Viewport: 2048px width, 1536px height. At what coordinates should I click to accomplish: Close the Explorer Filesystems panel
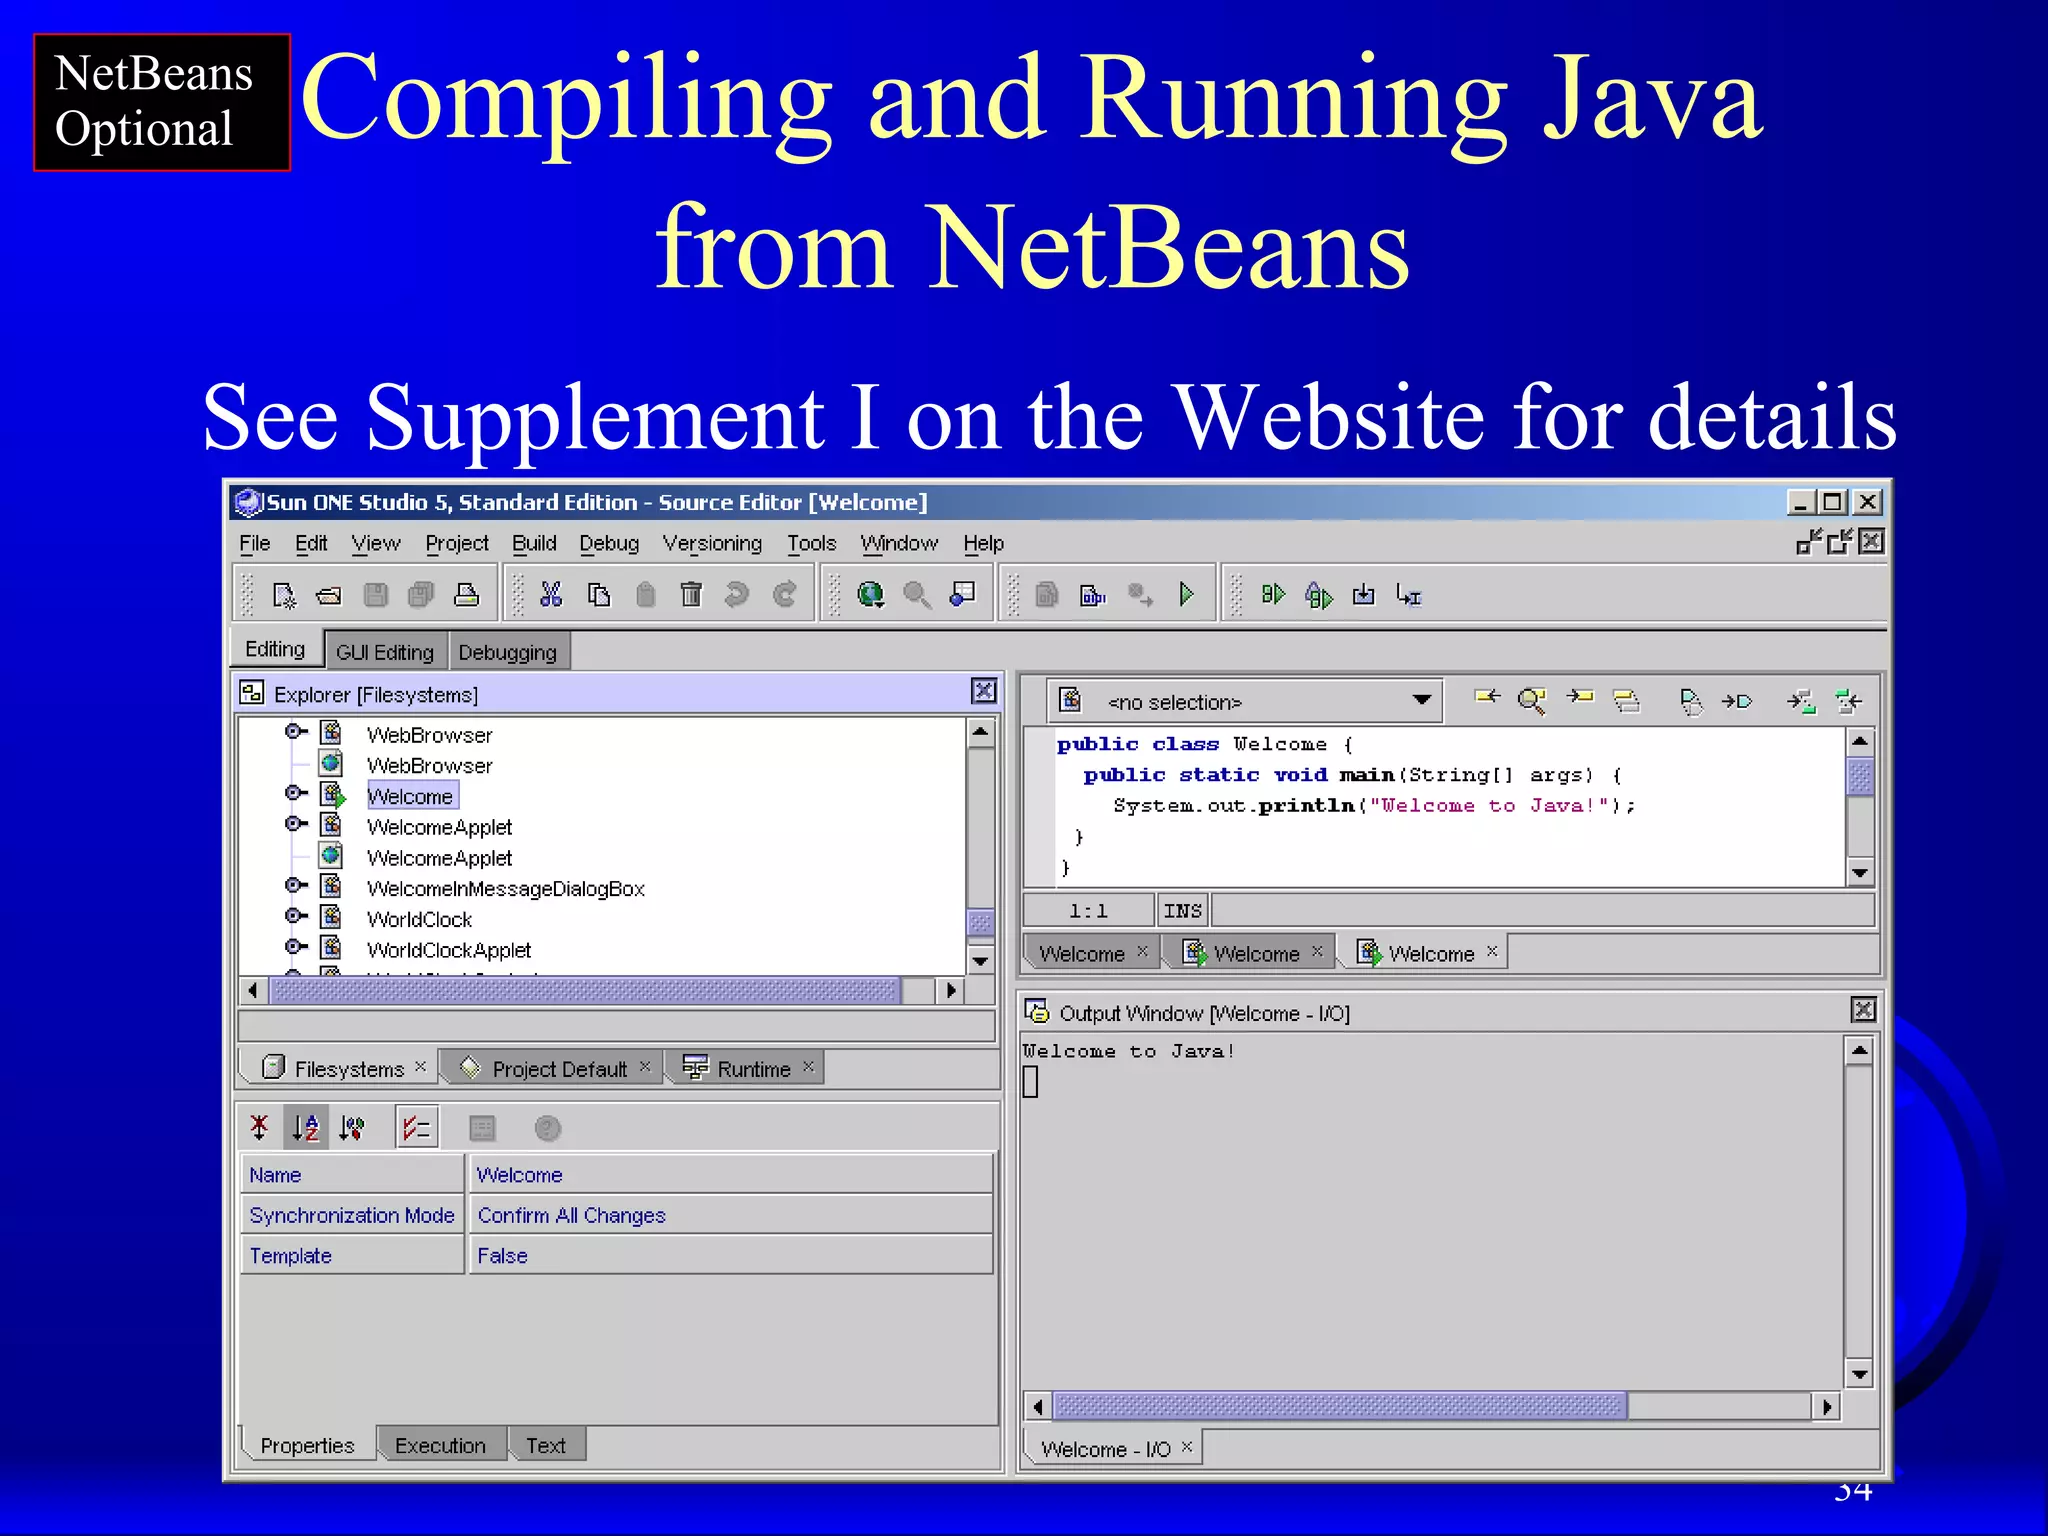984,691
